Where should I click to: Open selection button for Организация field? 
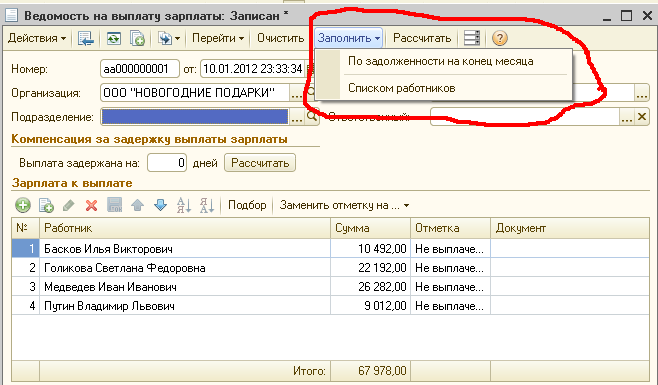click(x=297, y=93)
